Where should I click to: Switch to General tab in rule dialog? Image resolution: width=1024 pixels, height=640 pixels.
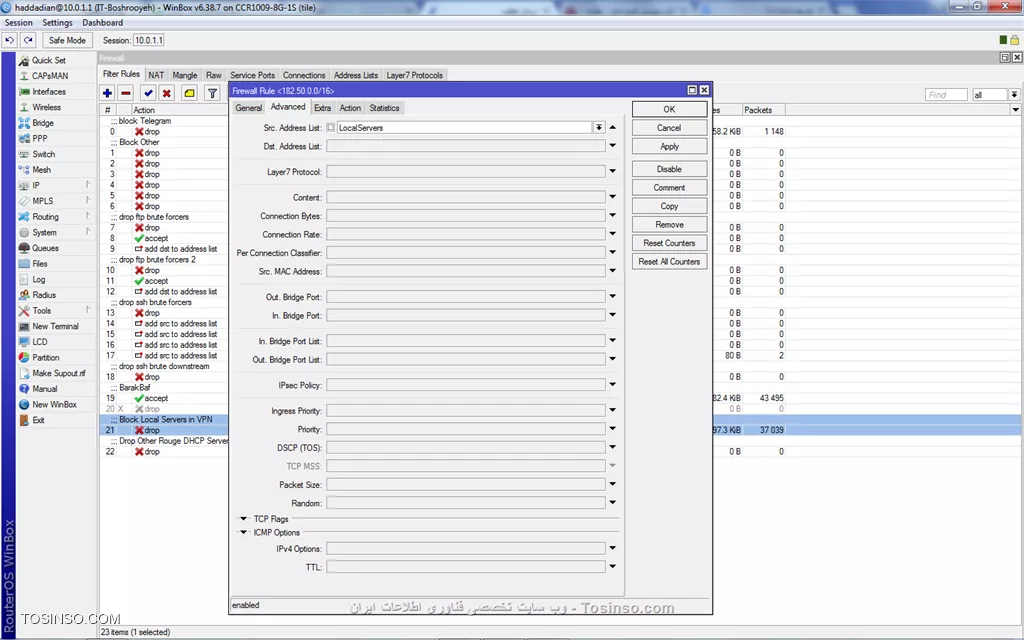pos(249,108)
